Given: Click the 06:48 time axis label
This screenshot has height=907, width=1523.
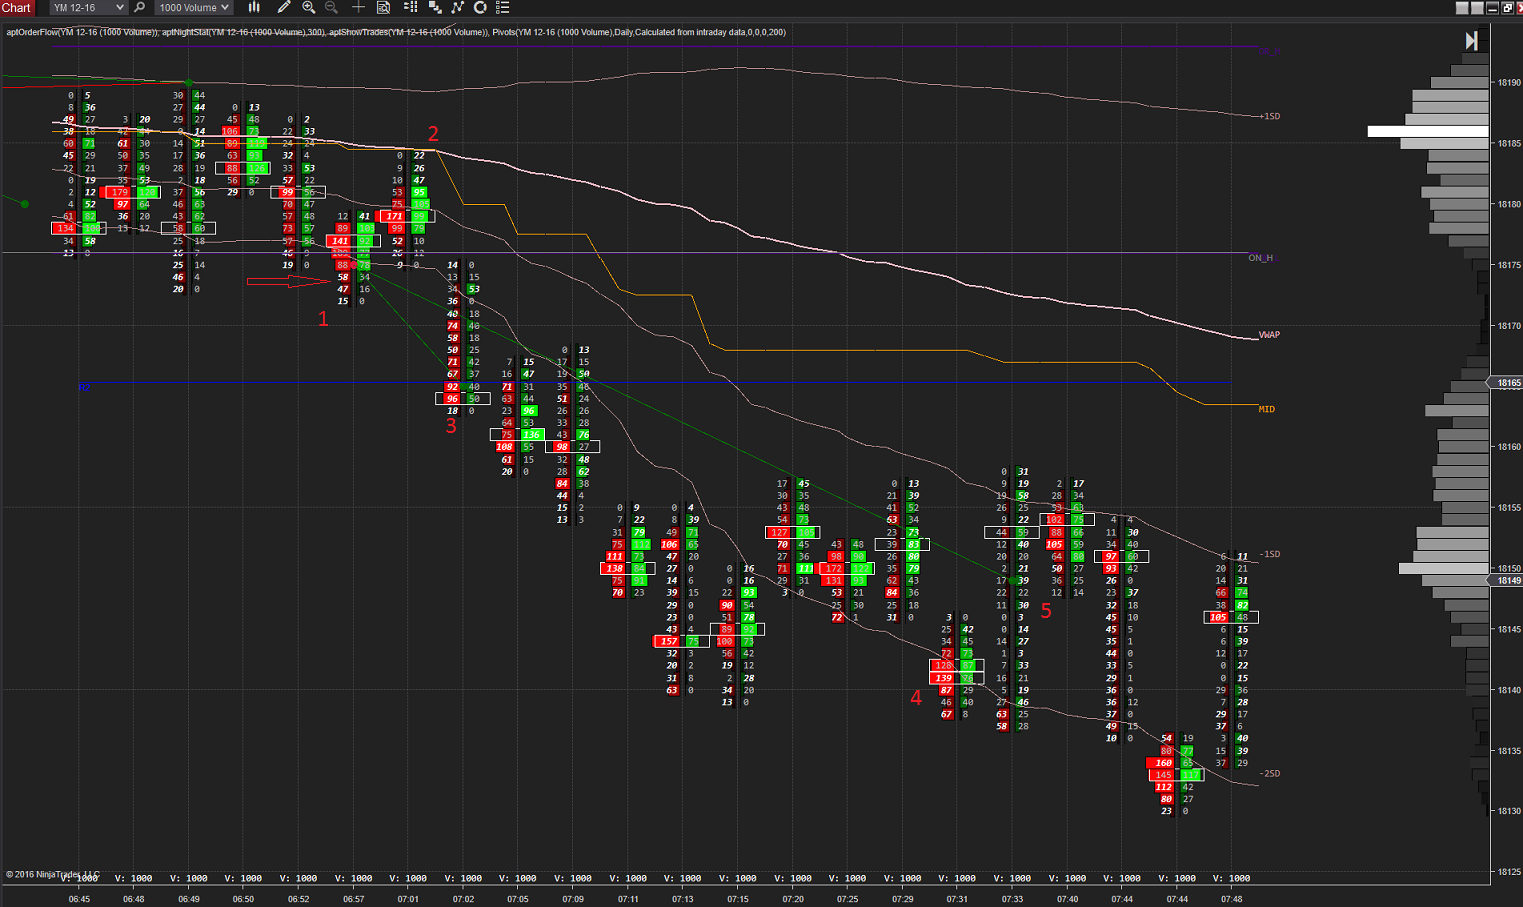Looking at the screenshot, I should (x=133, y=899).
